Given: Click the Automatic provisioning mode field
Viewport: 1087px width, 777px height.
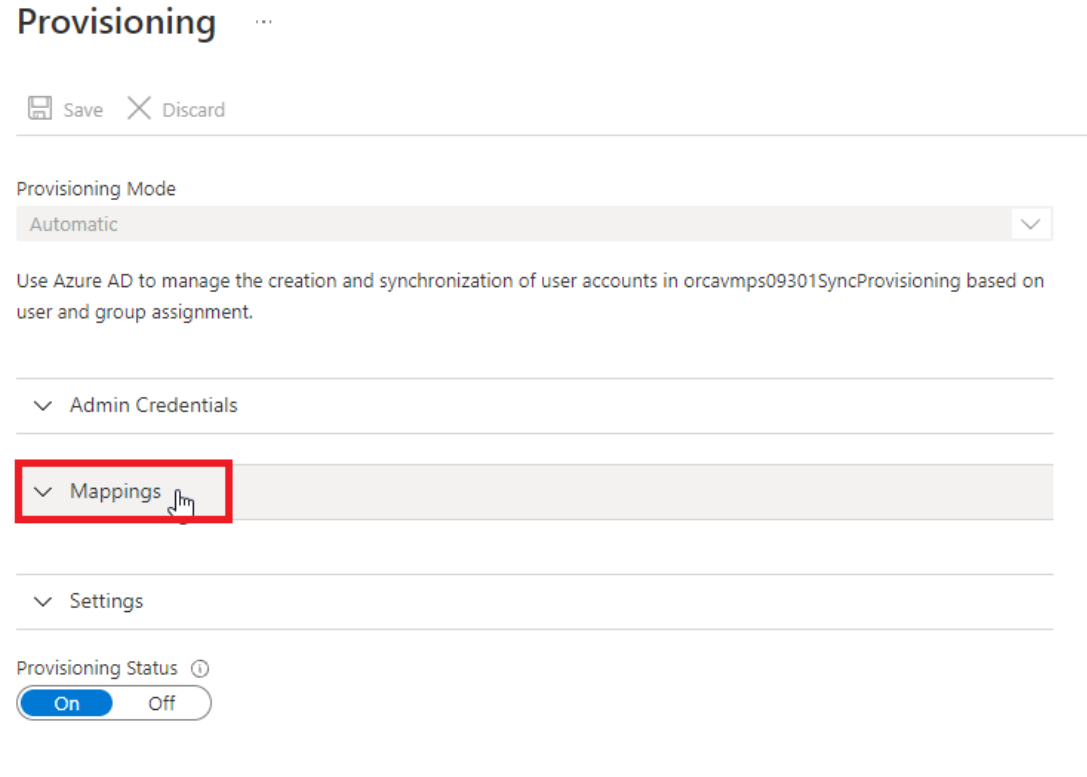Looking at the screenshot, I should (x=534, y=224).
